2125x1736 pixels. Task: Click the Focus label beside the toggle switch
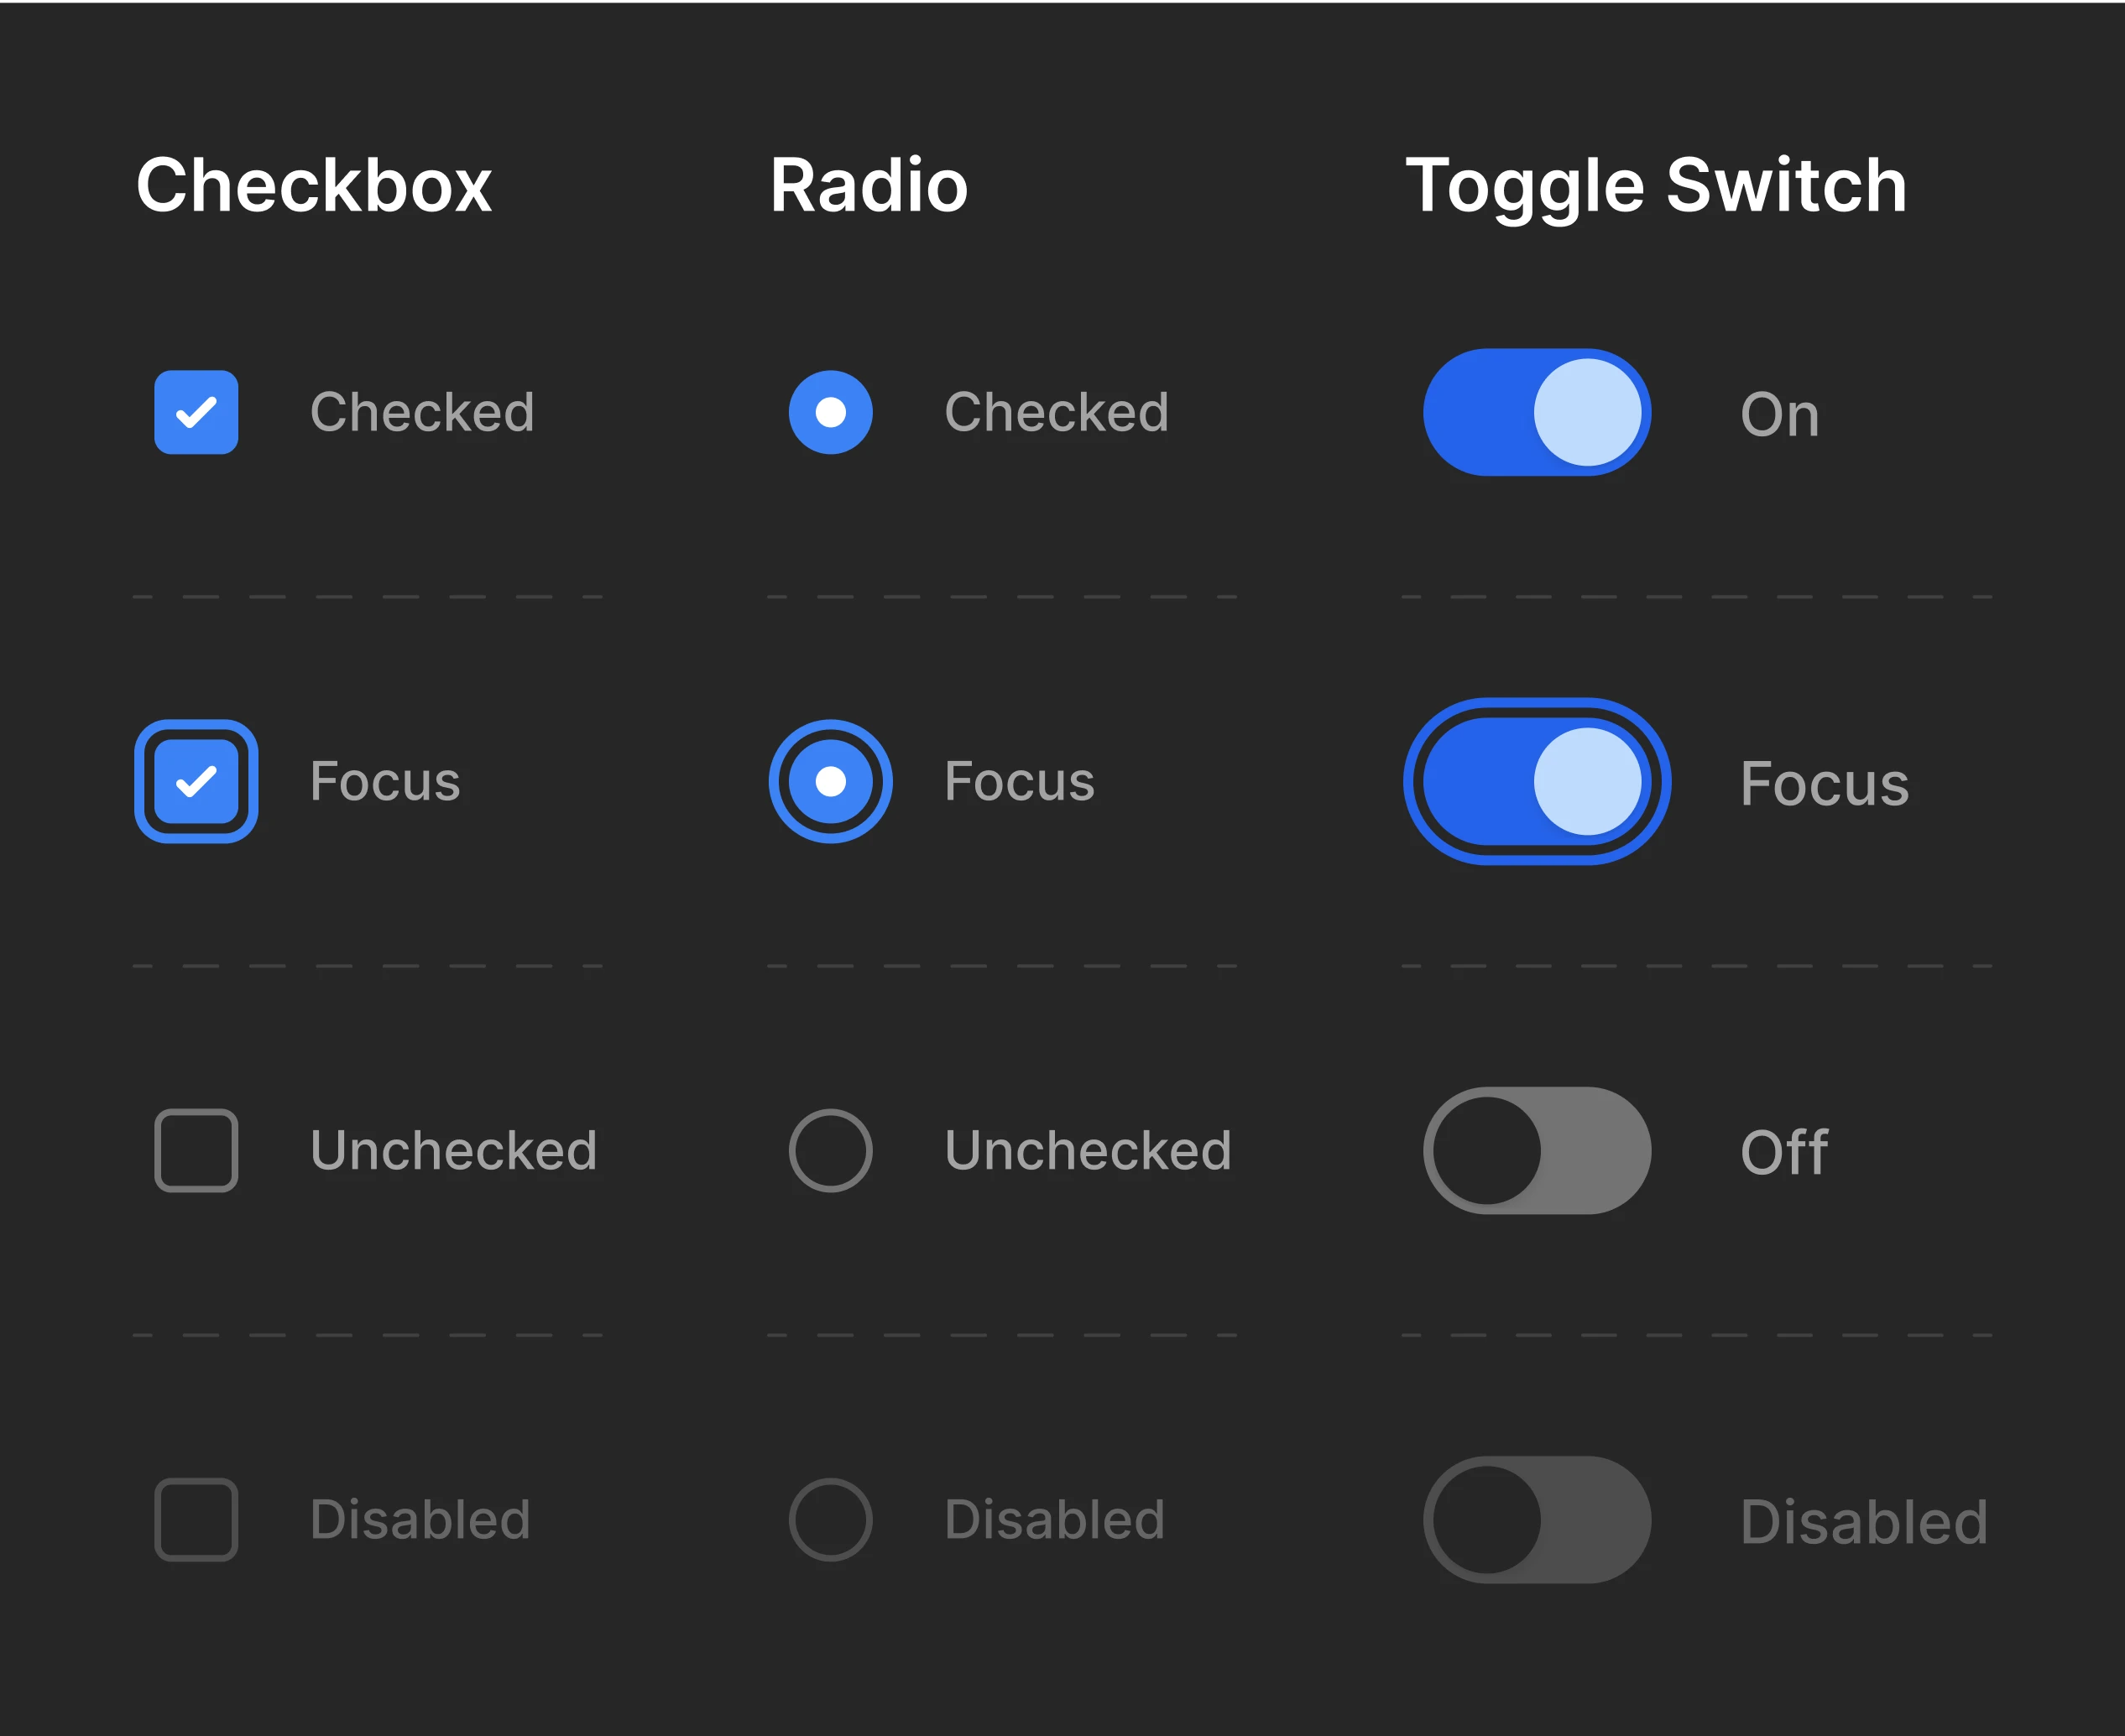coord(1824,783)
